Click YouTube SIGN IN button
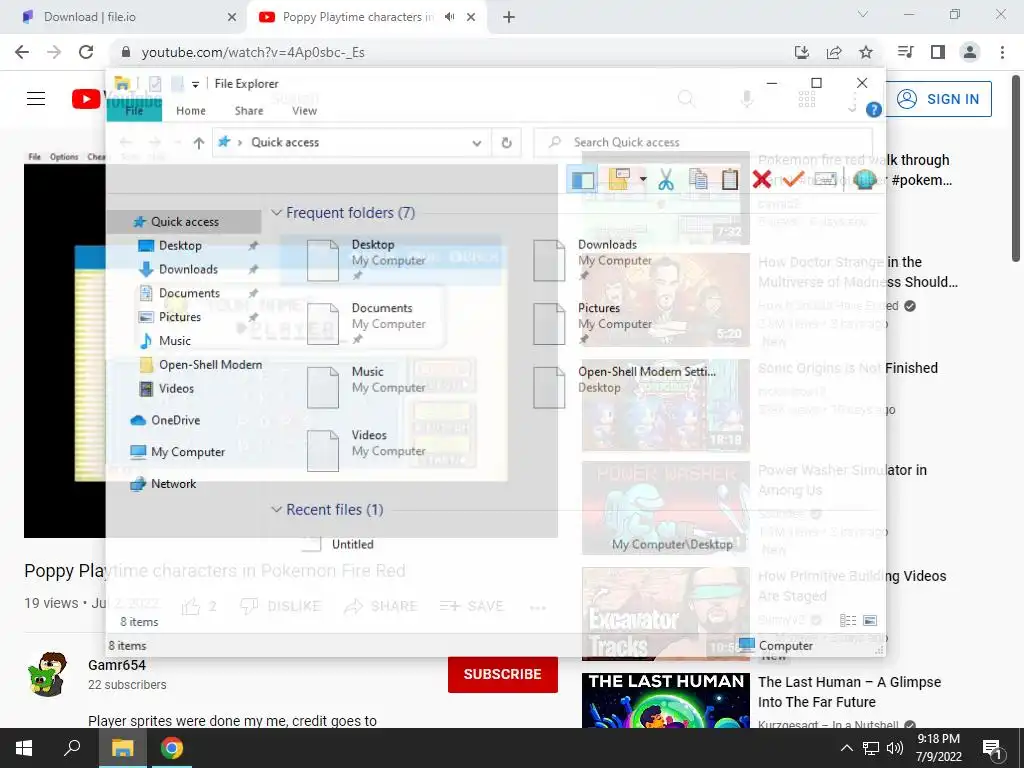 coord(939,99)
